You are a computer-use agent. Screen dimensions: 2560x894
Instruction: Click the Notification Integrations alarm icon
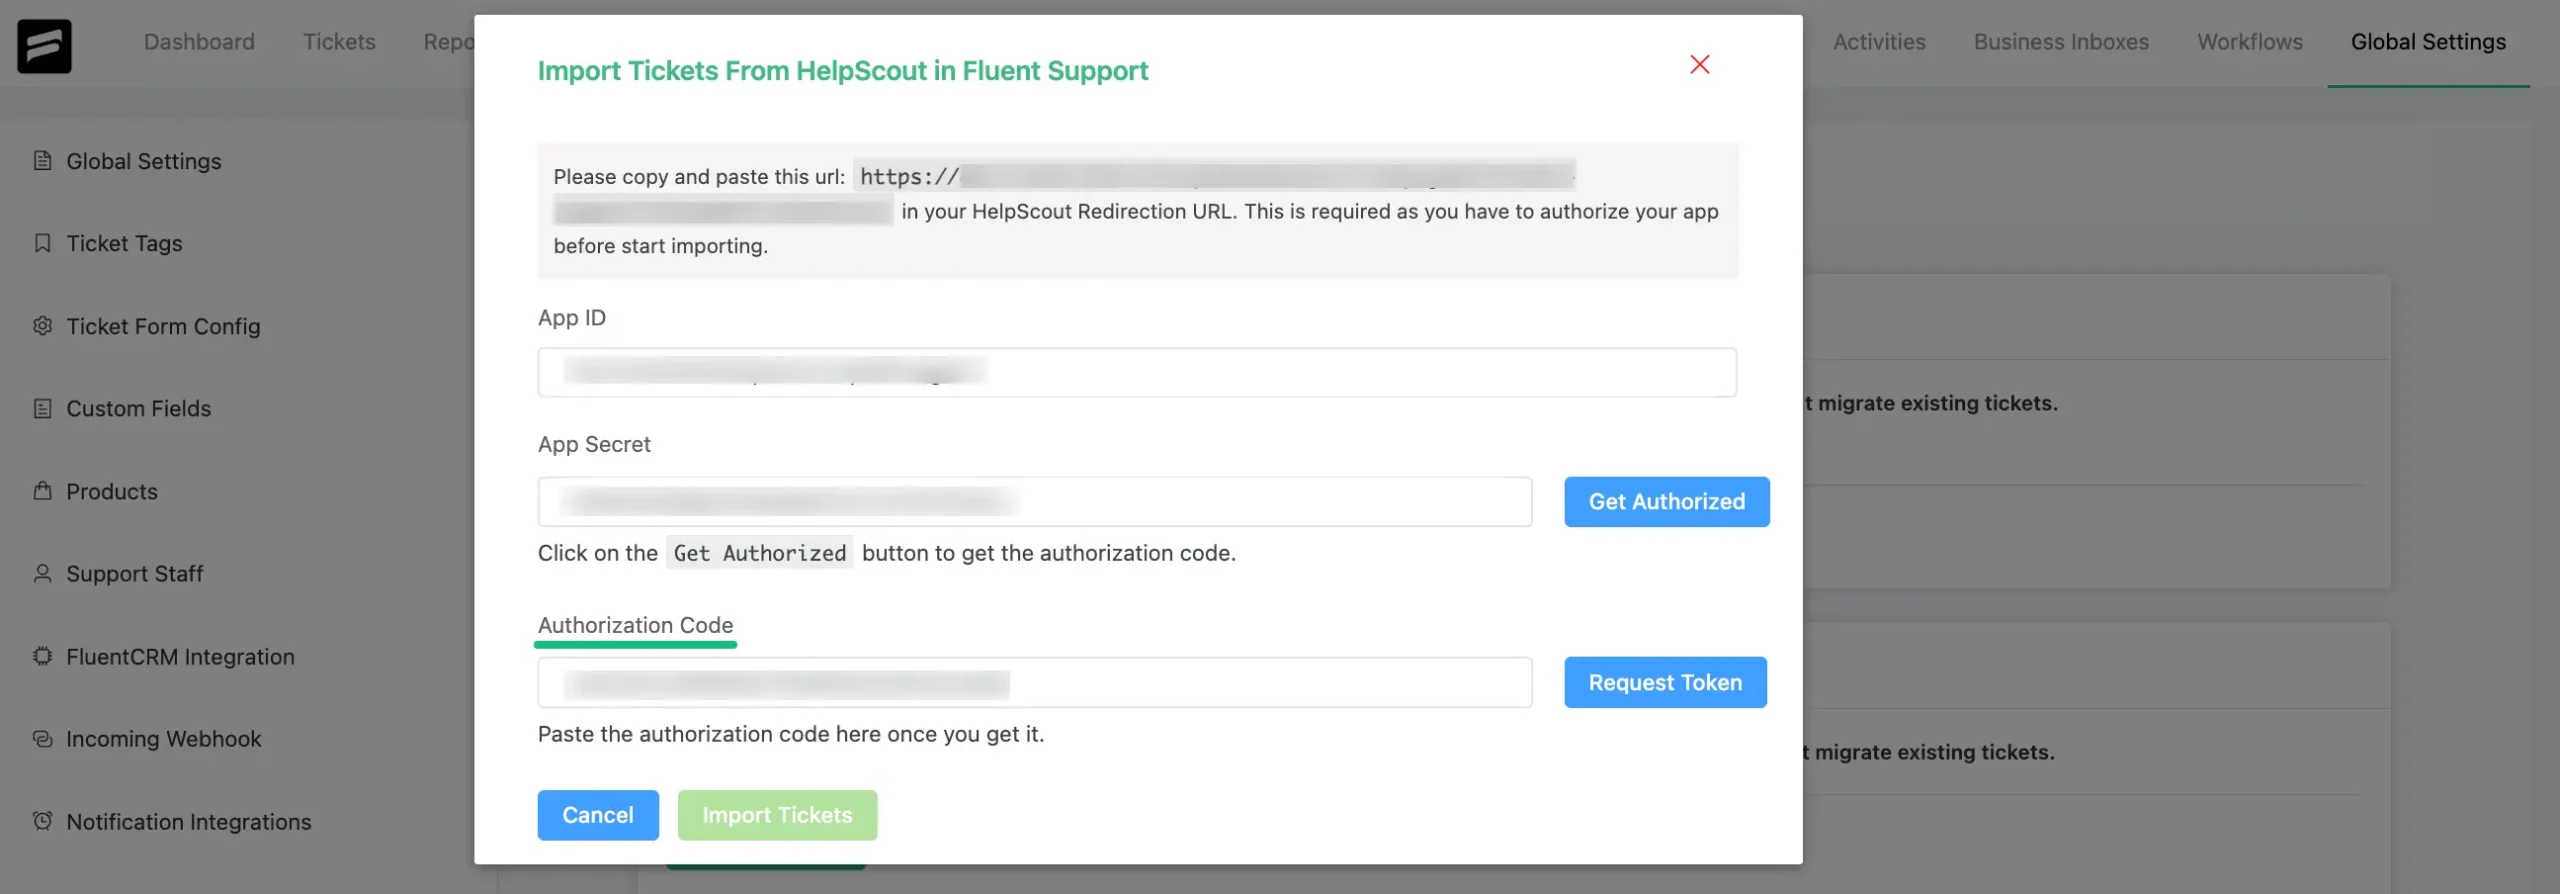(x=42, y=821)
